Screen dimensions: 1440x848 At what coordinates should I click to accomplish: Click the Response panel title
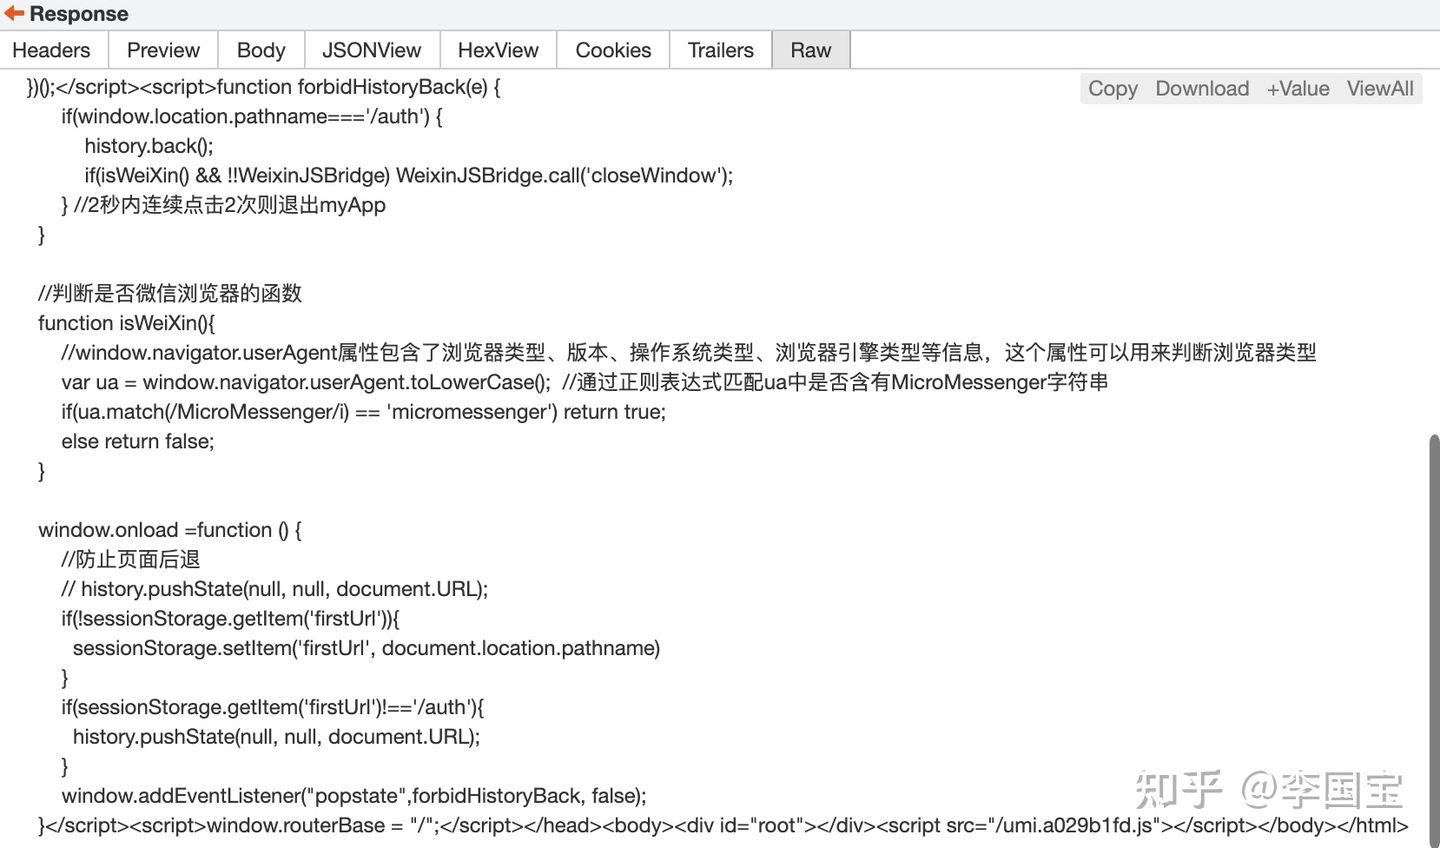[79, 14]
